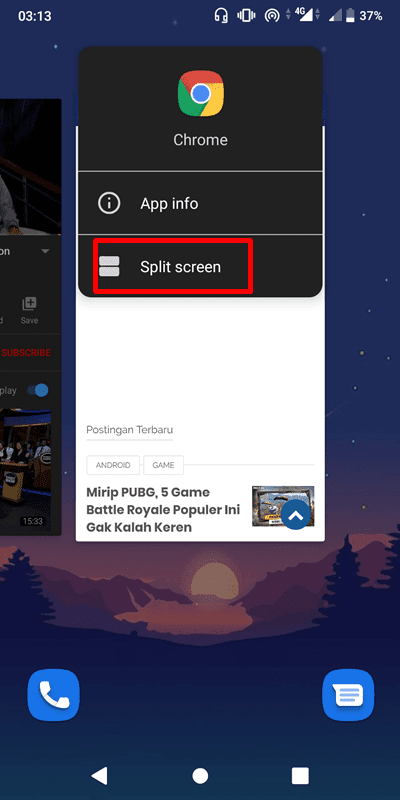The height and width of the screenshot is (800, 400).
Task: Tap the Android back navigation button
Action: 99,776
